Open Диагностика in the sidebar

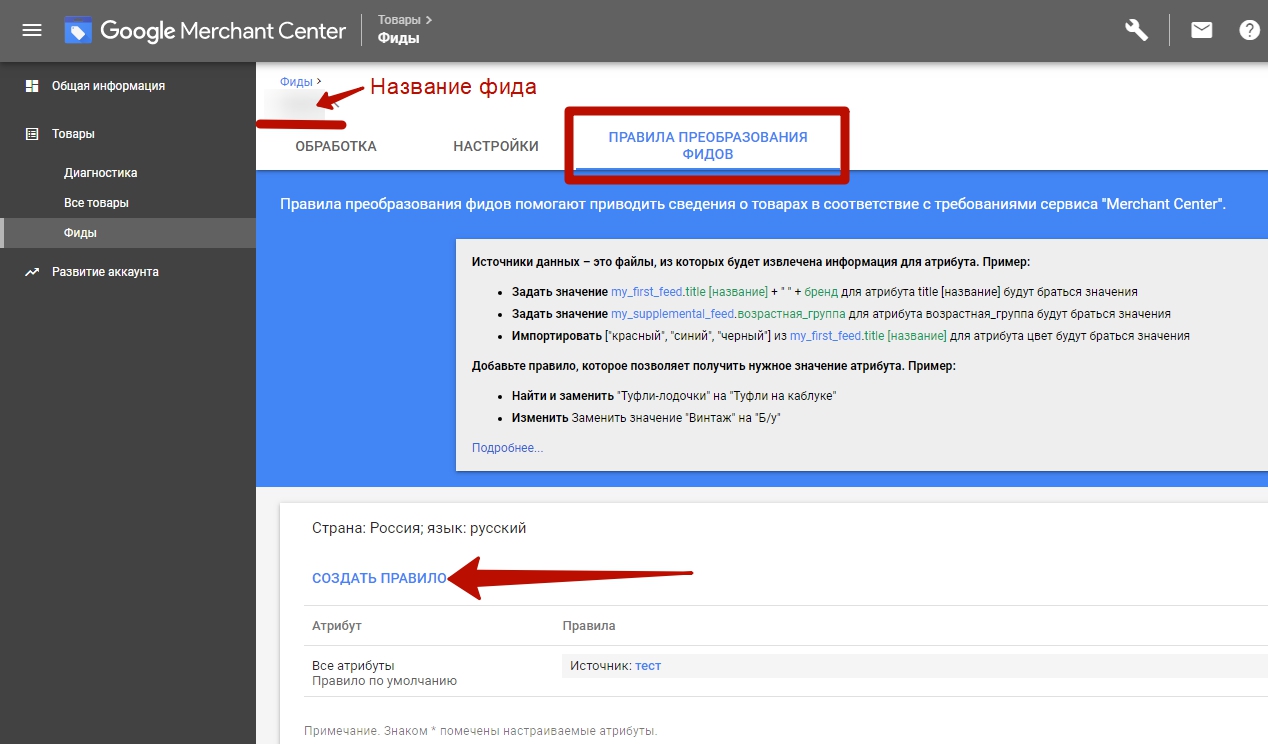[x=100, y=173]
